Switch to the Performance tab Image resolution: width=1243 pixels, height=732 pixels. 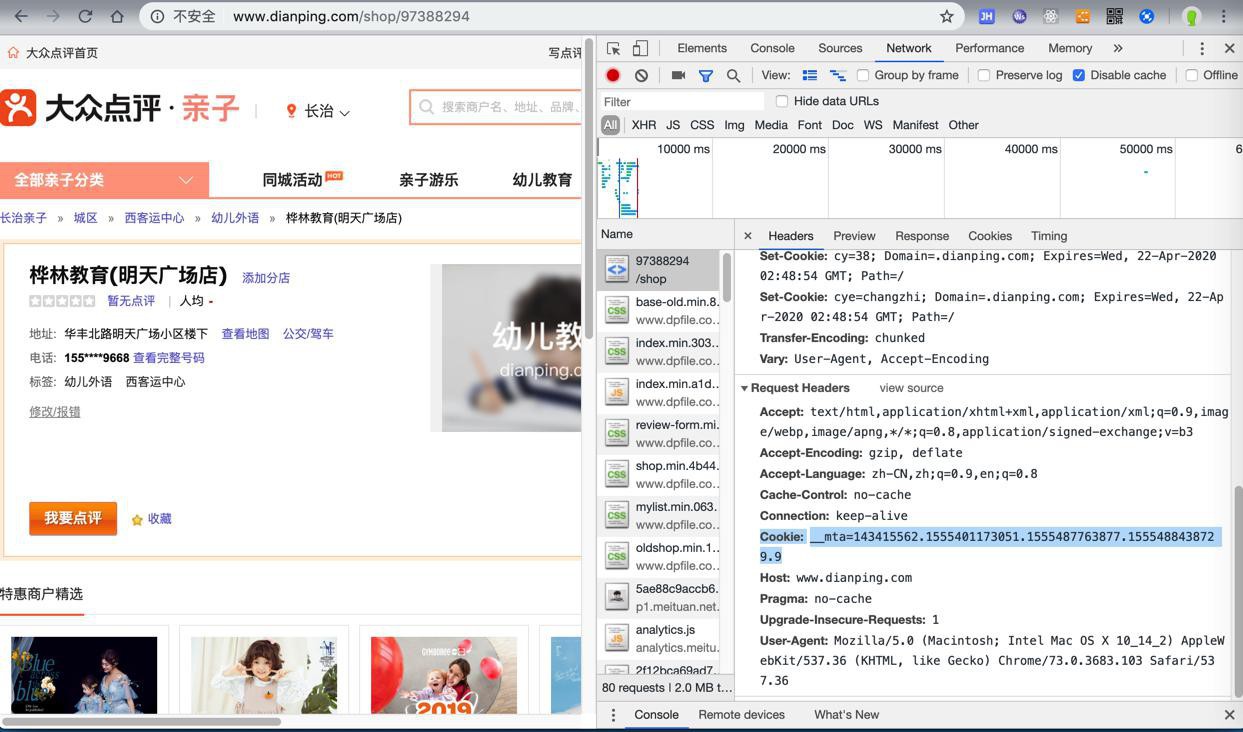tap(989, 48)
